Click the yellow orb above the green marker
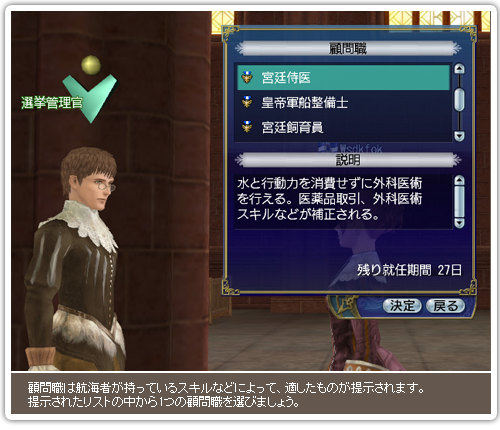The width and height of the screenshot is (500, 430). click(x=91, y=65)
